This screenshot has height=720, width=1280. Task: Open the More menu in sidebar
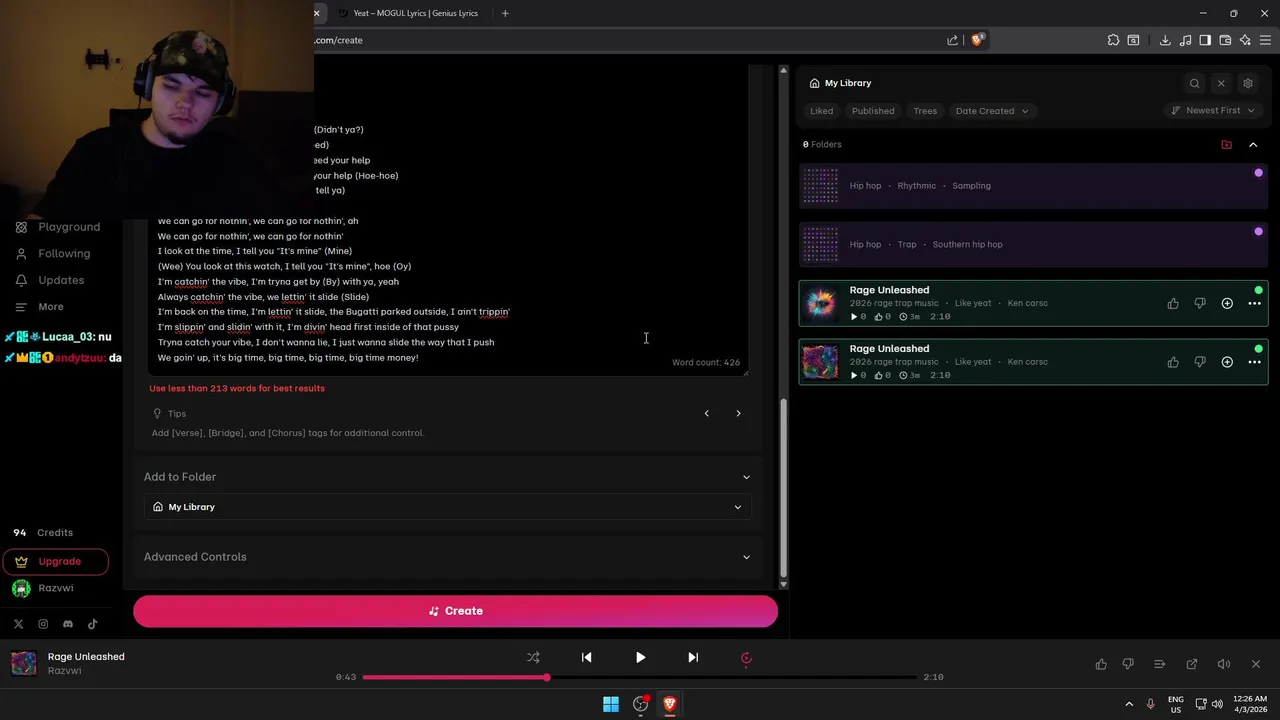coord(40,307)
